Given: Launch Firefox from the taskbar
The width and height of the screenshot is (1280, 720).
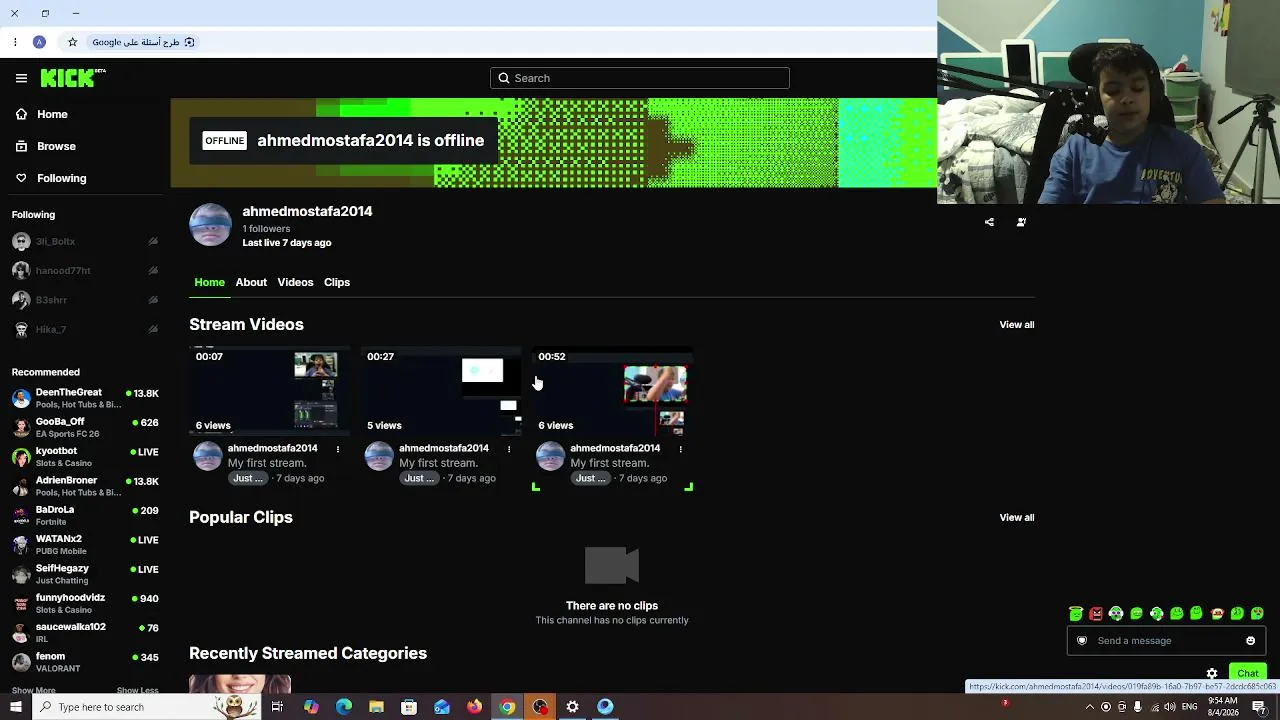Looking at the screenshot, I should (x=474, y=707).
